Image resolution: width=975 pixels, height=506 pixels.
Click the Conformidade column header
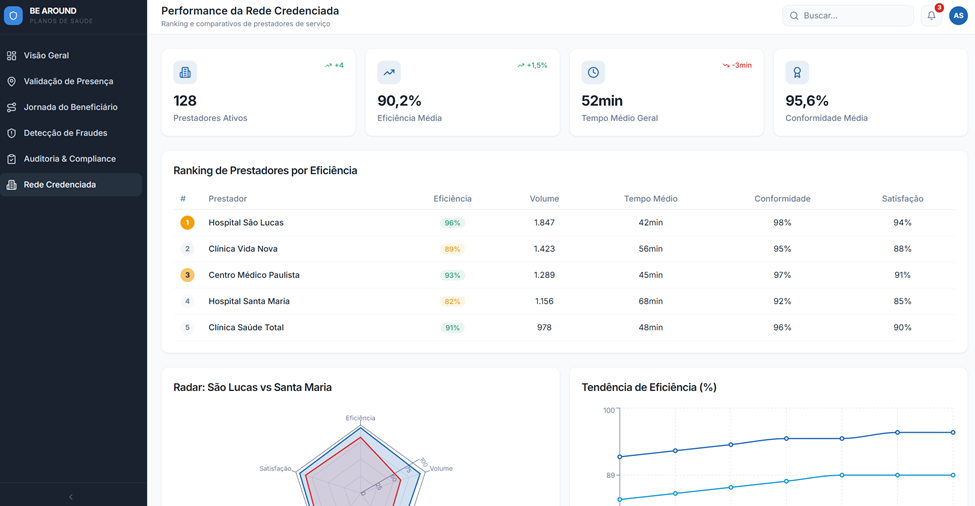782,199
